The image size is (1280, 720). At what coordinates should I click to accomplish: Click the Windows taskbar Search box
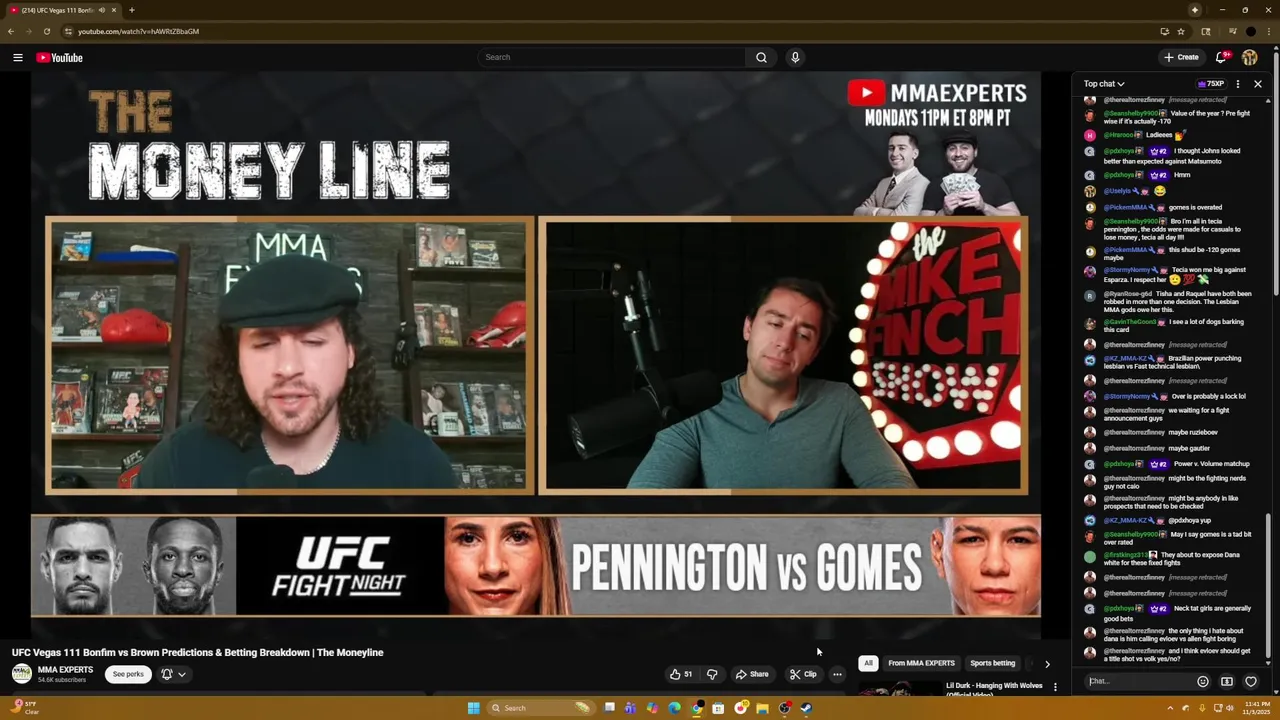[540, 708]
